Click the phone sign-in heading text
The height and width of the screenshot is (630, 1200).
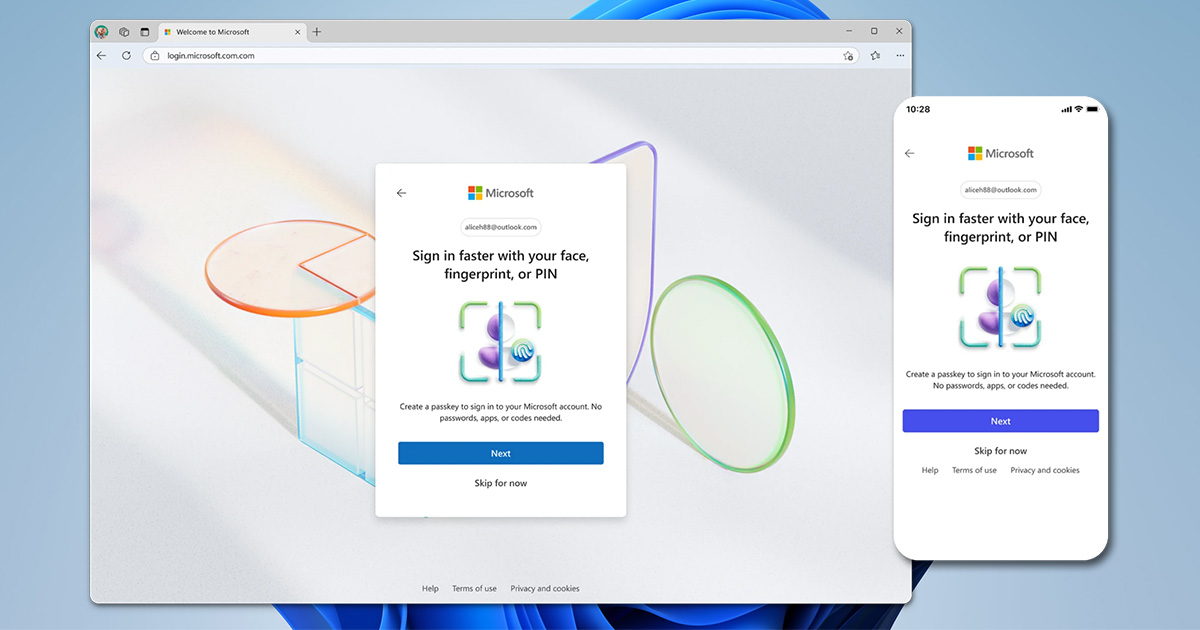coord(1001,228)
